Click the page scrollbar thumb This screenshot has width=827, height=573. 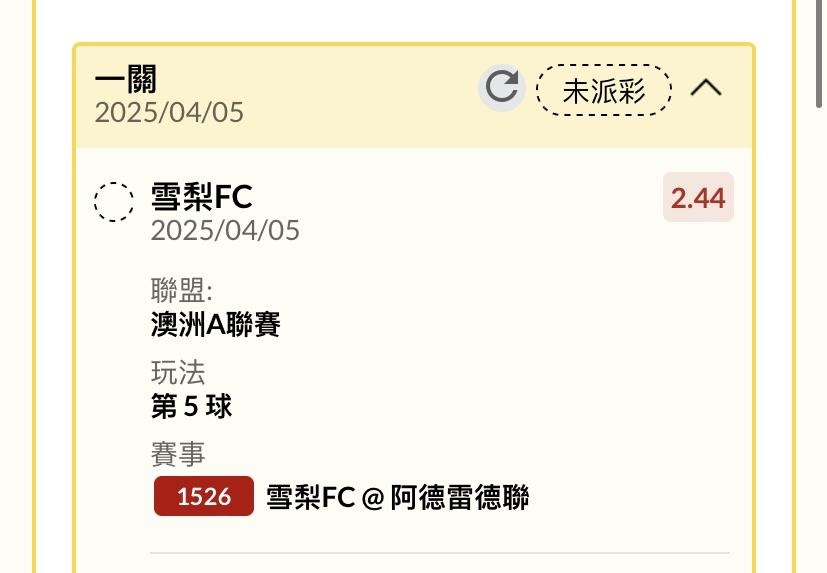[x=819, y=53]
